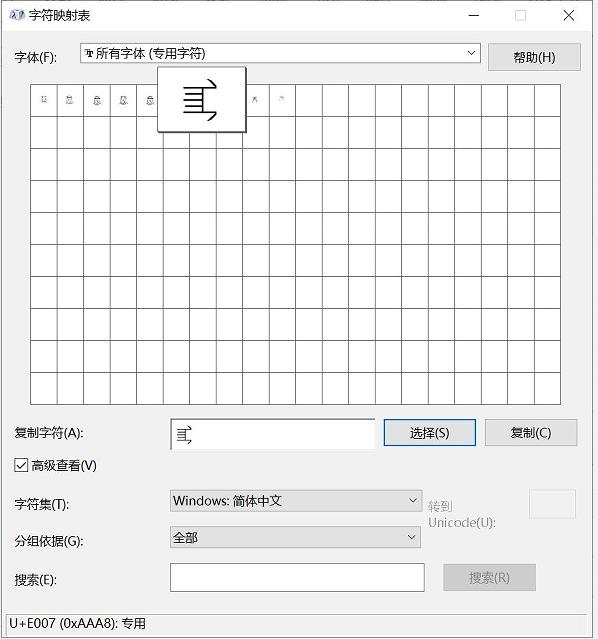Viewport: 598px width, 639px height.
Task: Minimize the 字符映射表 window
Action: 474,15
